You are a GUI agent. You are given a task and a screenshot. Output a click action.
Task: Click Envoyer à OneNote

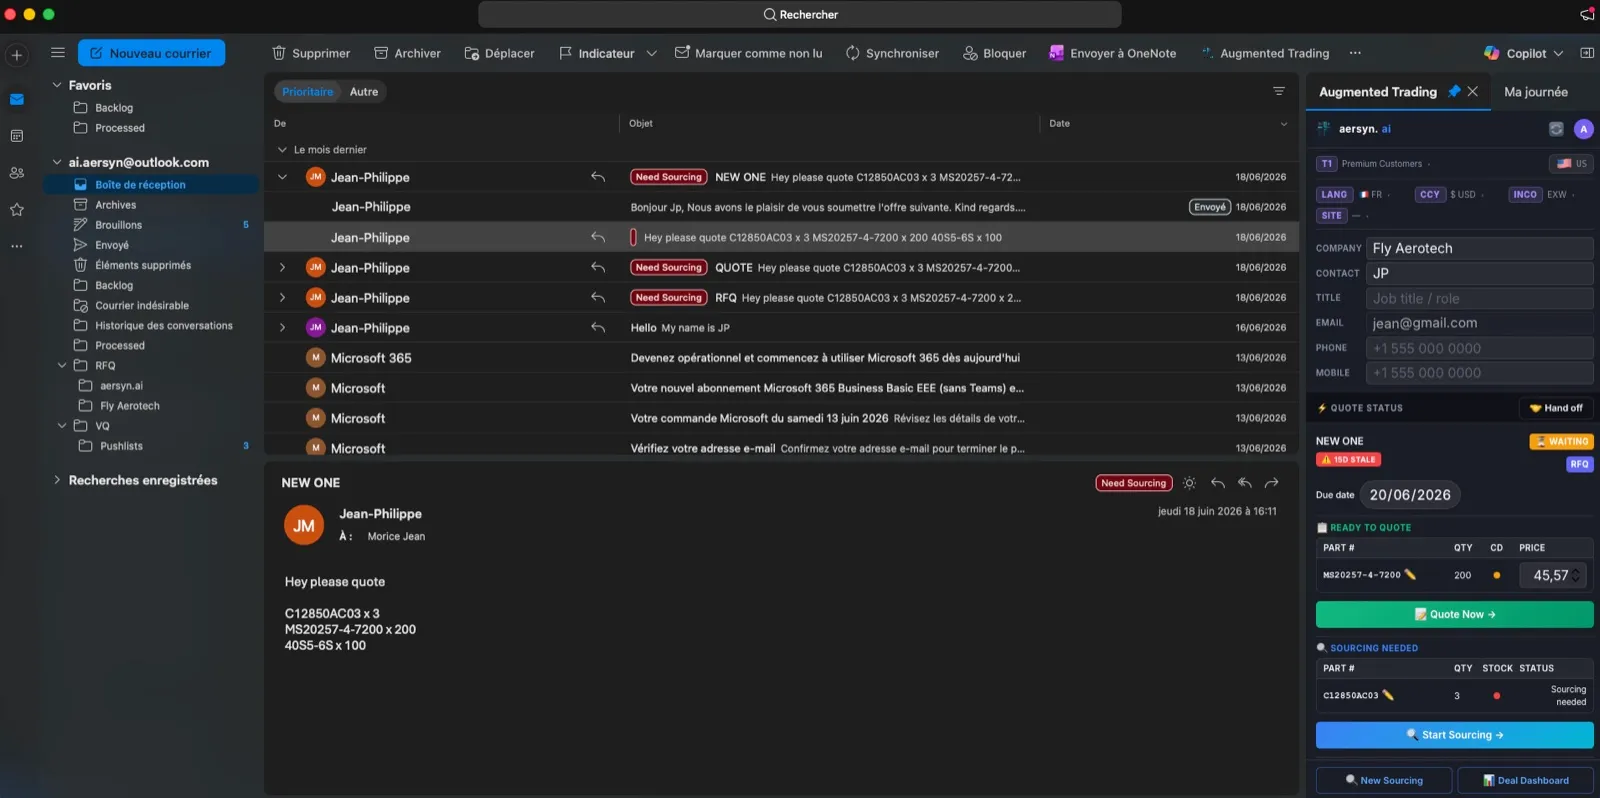point(1112,53)
